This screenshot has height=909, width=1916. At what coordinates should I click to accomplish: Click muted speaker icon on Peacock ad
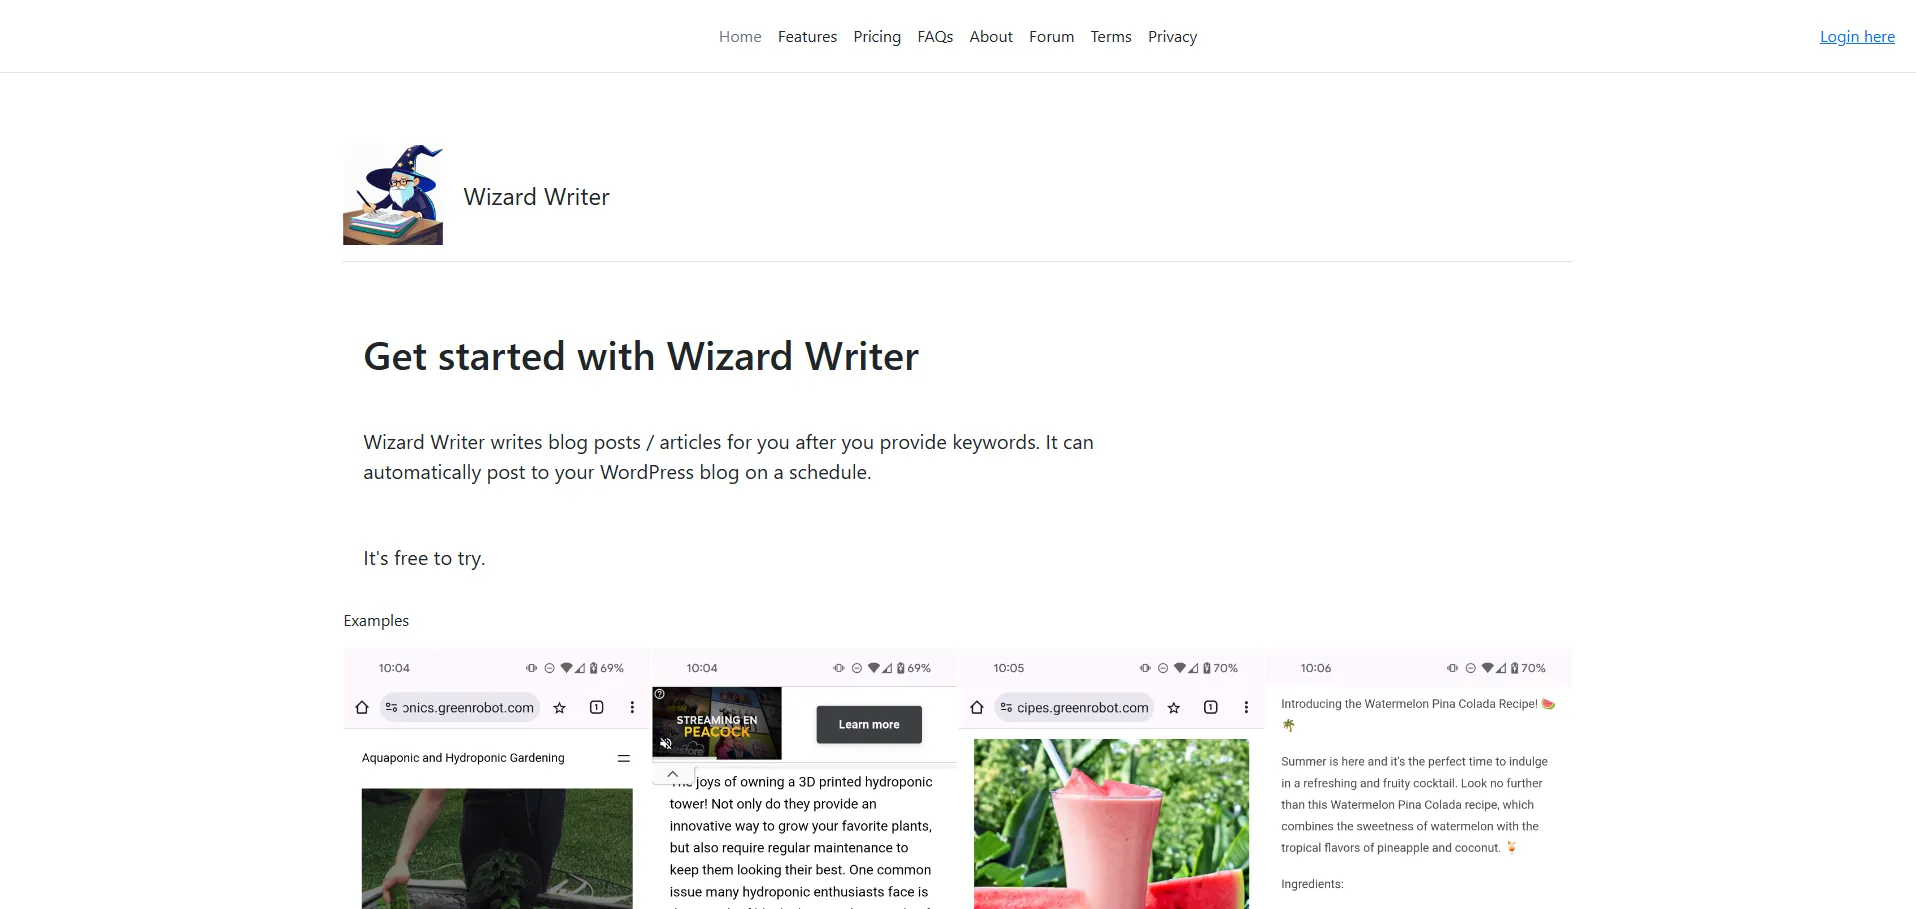pos(666,744)
